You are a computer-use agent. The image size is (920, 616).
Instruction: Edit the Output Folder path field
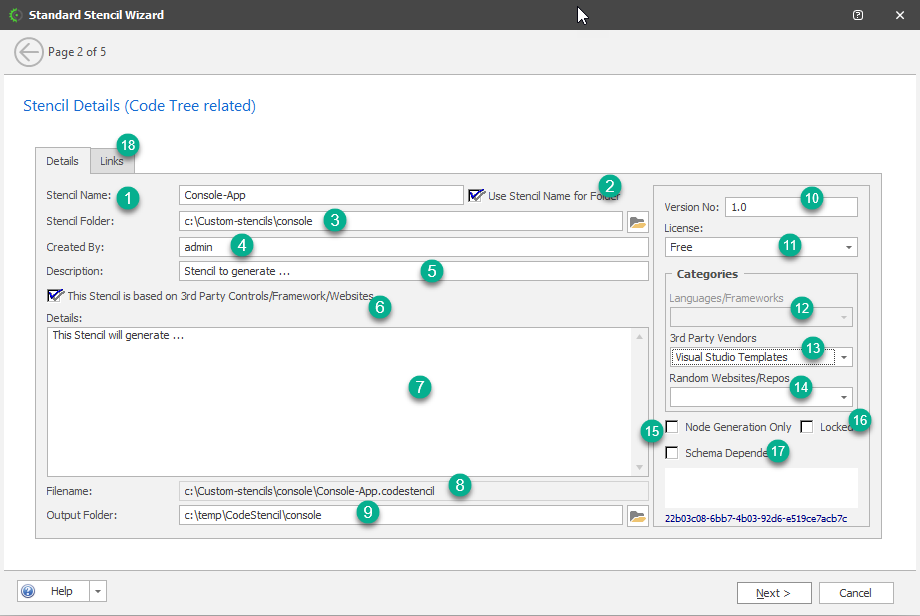coord(401,515)
